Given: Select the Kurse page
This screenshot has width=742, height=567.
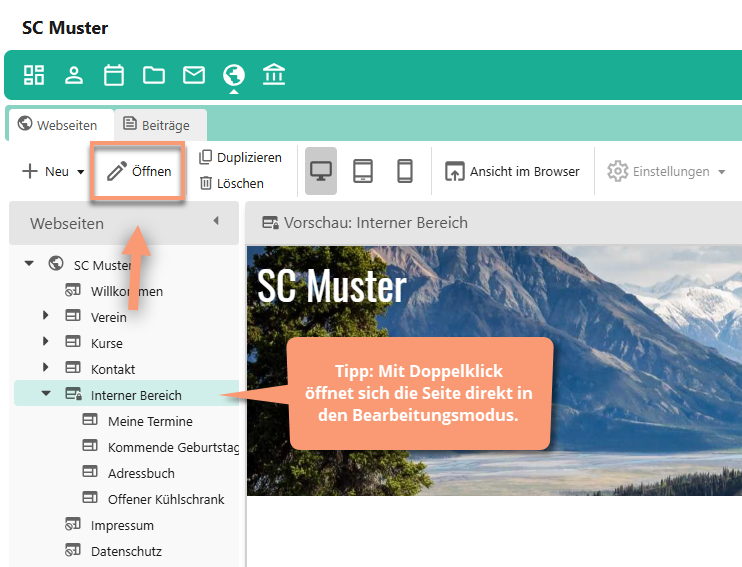Looking at the screenshot, I should tap(107, 343).
